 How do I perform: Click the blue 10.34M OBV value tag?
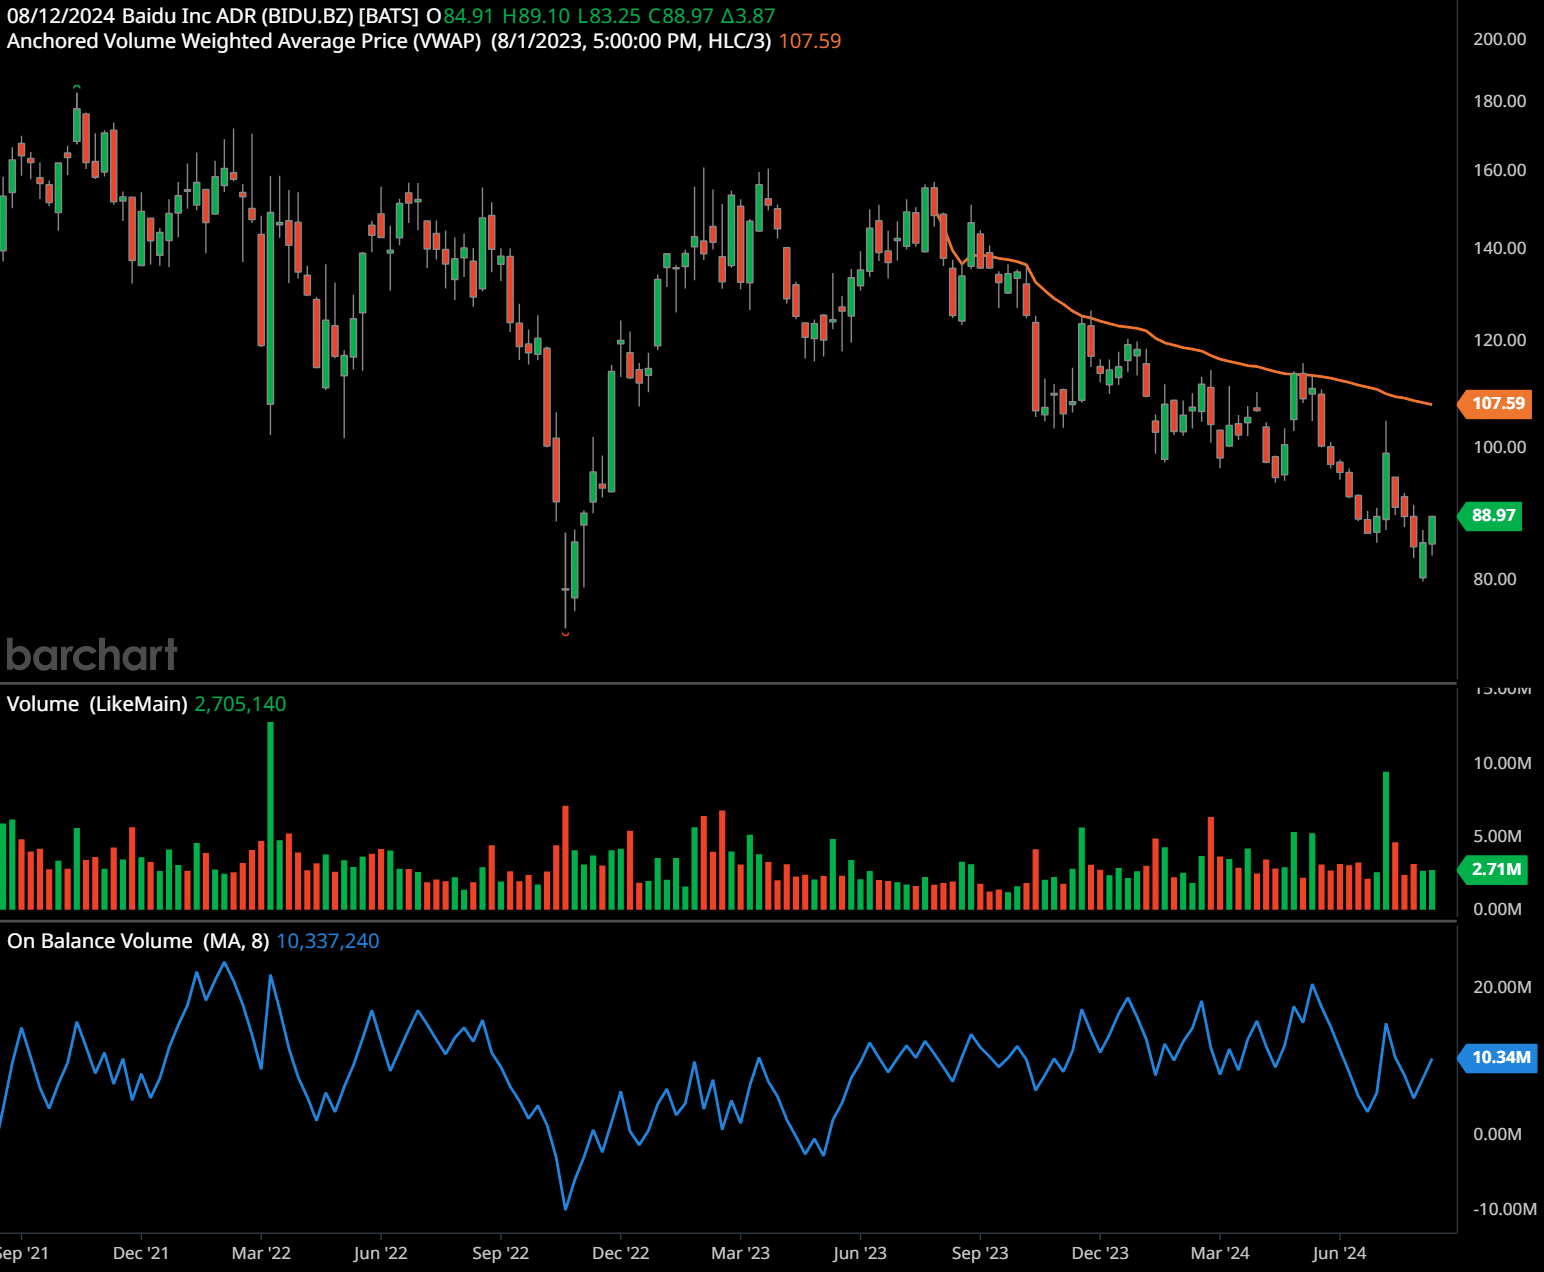pos(1499,1057)
